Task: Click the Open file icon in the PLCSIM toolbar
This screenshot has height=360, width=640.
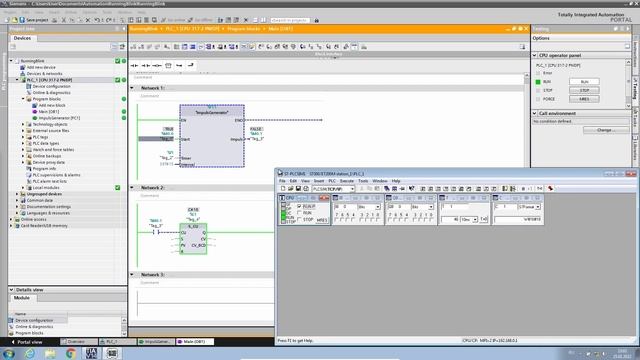Action: click(x=291, y=189)
